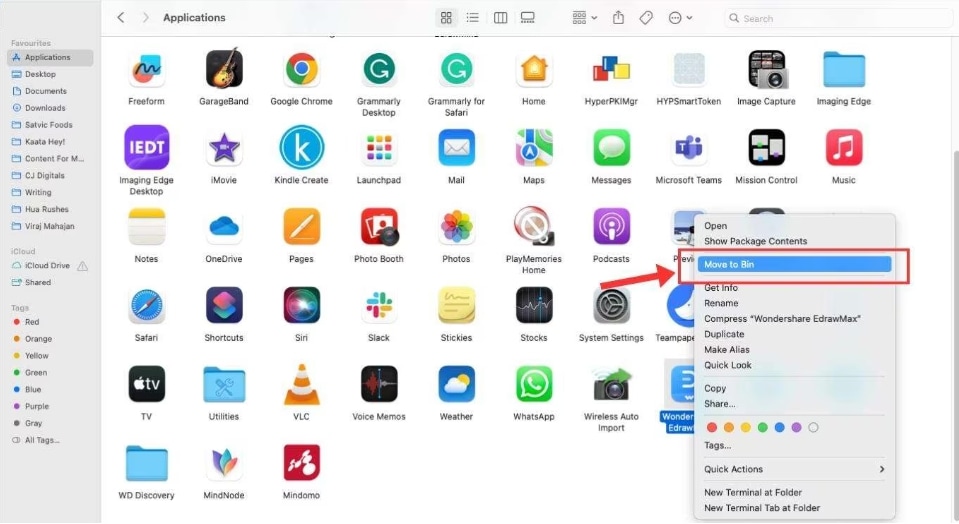The height and width of the screenshot is (524, 959).
Task: Select Rename in the context menu
Action: pyautogui.click(x=721, y=303)
